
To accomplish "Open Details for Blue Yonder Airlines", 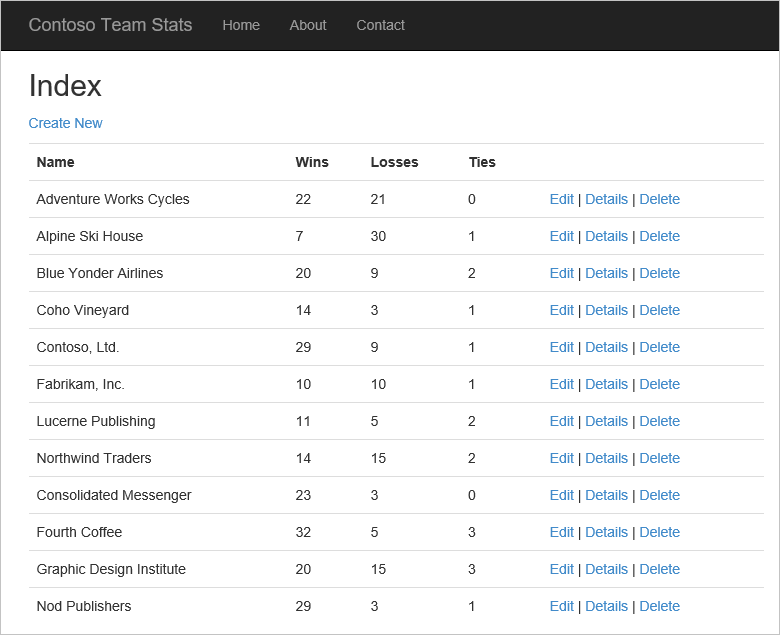I will pyautogui.click(x=606, y=273).
